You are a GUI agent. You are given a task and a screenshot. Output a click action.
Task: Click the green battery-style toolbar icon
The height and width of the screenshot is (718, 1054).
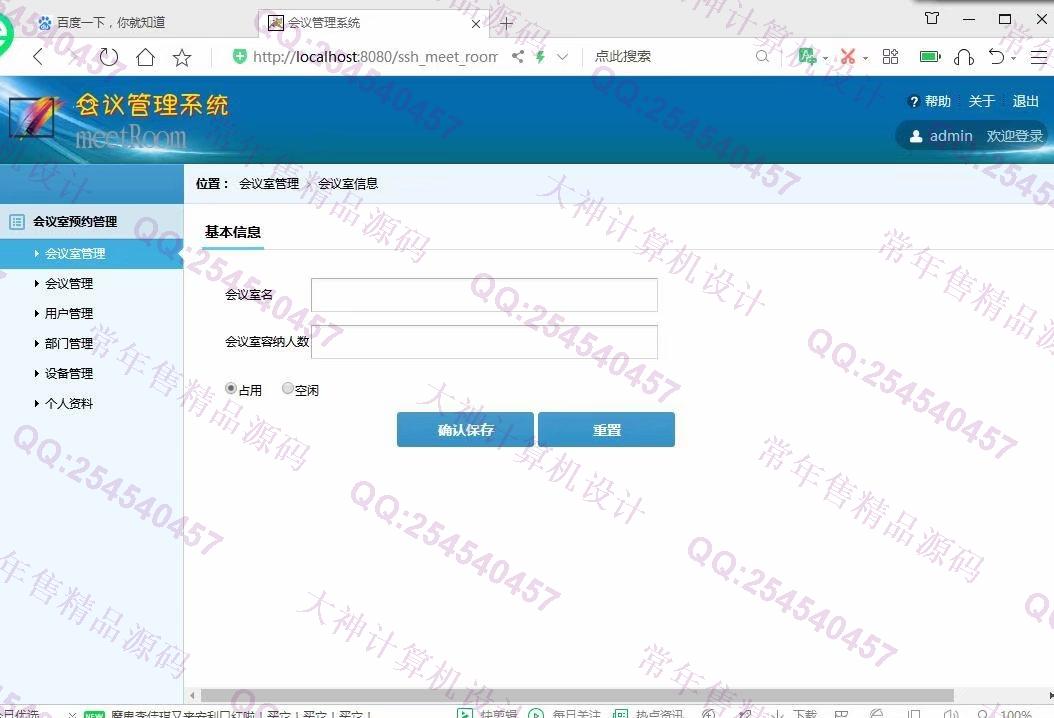(930, 56)
